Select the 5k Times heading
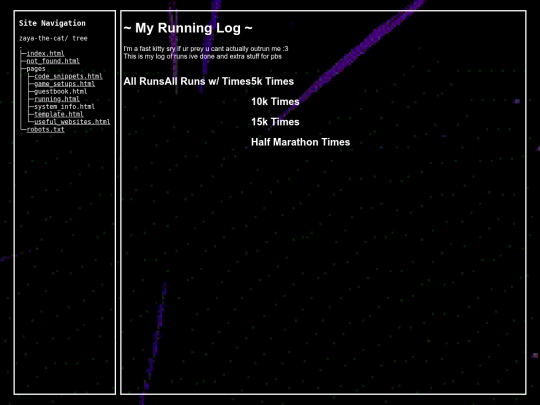 (272, 81)
